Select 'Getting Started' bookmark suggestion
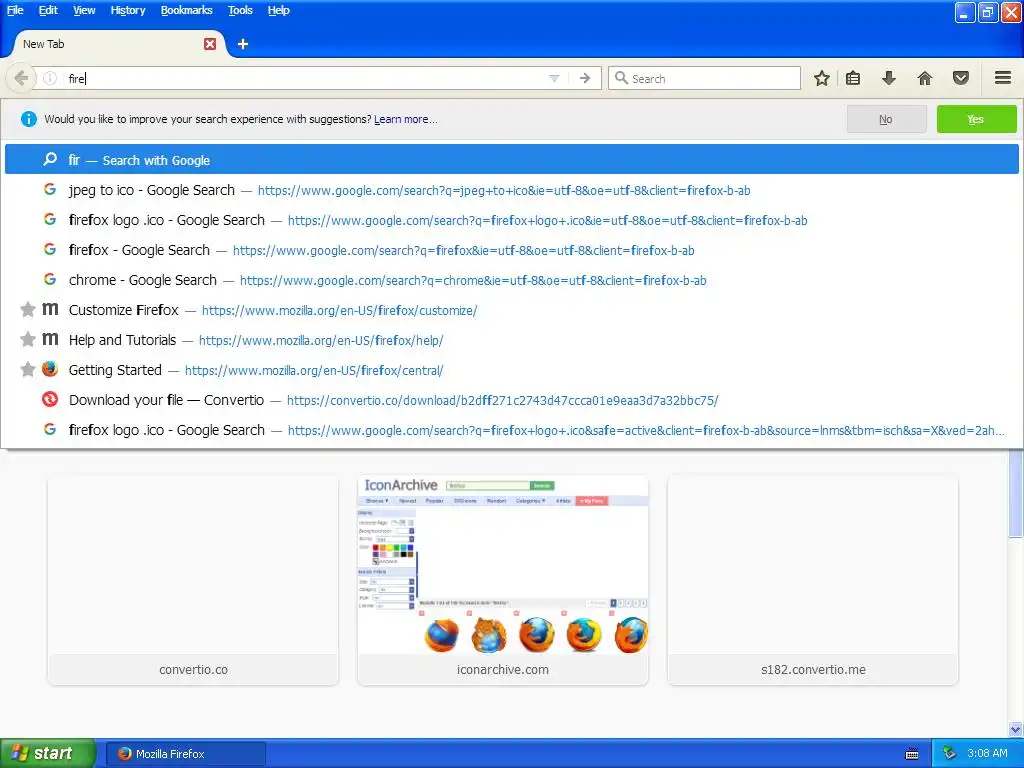Viewport: 1024px width, 768px height. point(511,370)
